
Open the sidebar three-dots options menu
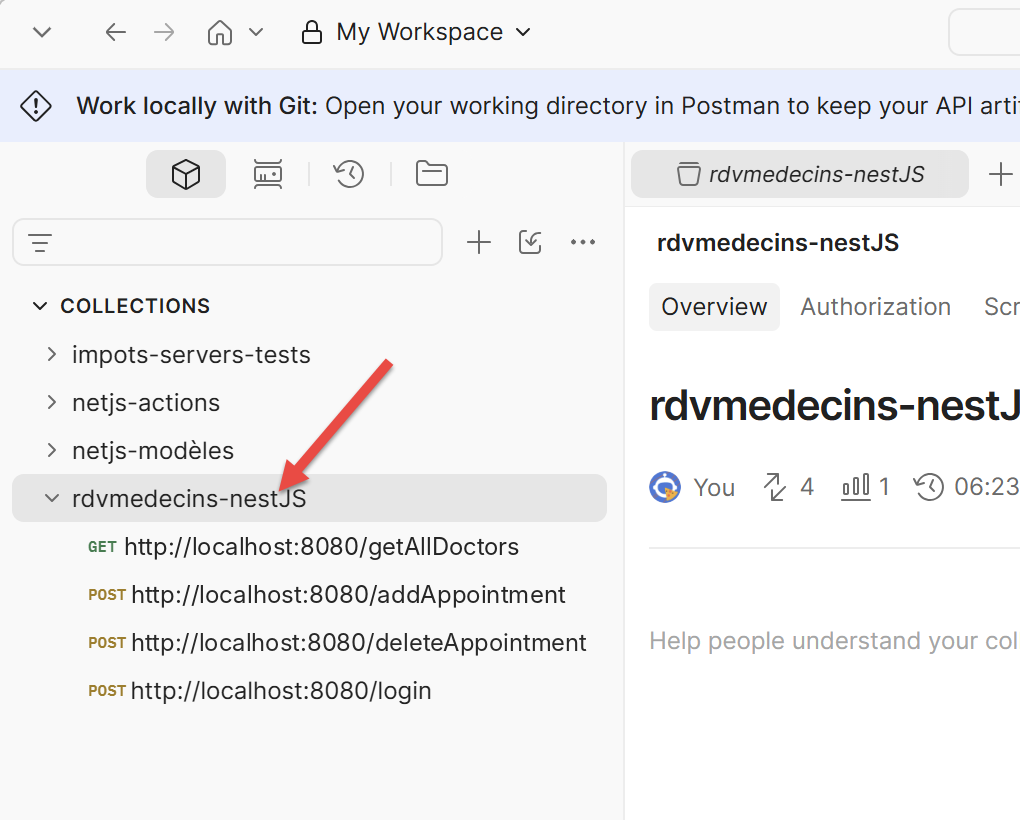583,243
